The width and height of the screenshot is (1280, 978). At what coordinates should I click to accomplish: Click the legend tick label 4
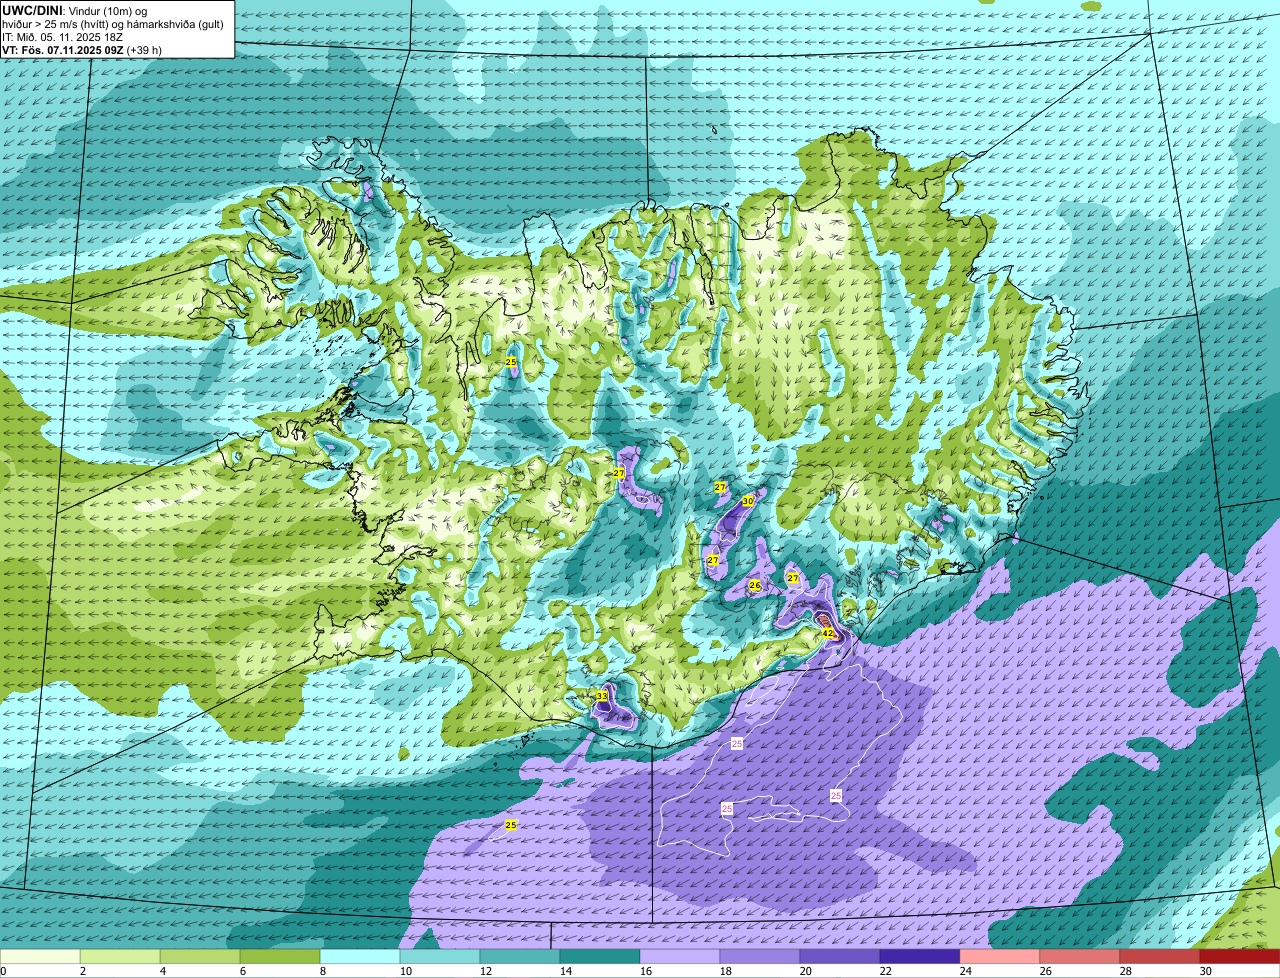163,971
